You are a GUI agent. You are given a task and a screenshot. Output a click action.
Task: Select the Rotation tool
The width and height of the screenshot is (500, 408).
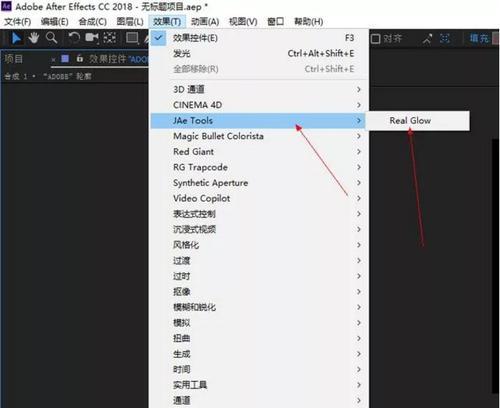click(74, 38)
